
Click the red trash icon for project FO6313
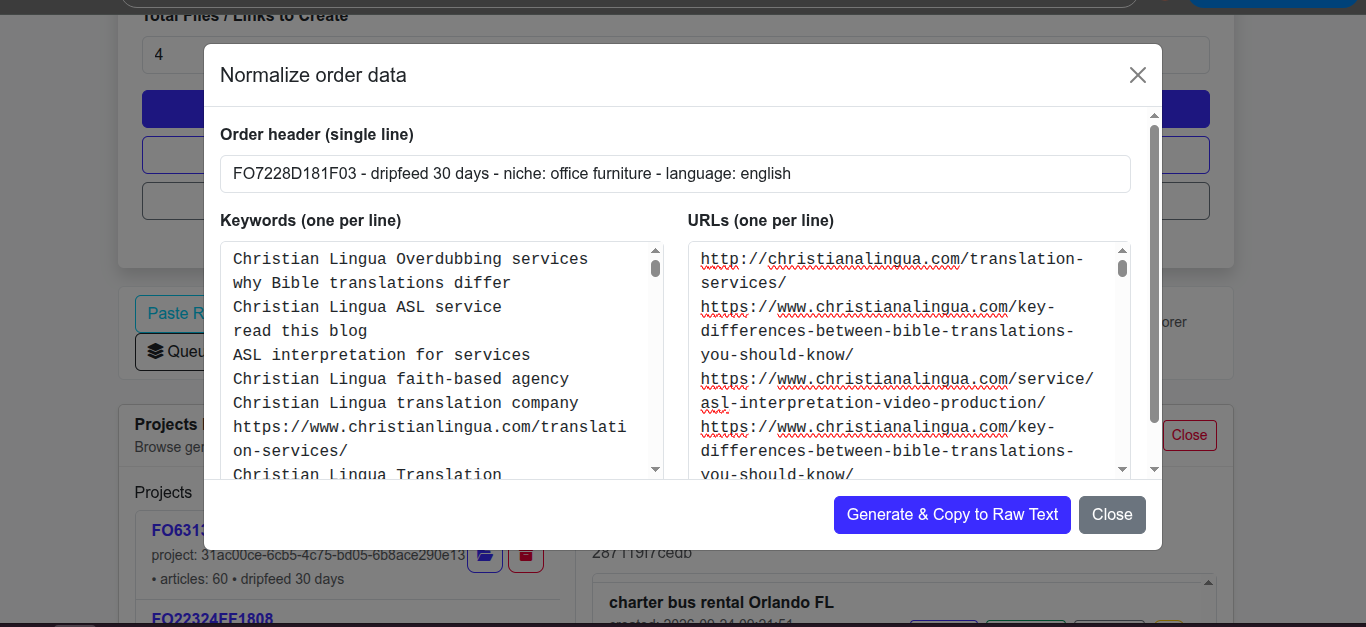pos(526,555)
